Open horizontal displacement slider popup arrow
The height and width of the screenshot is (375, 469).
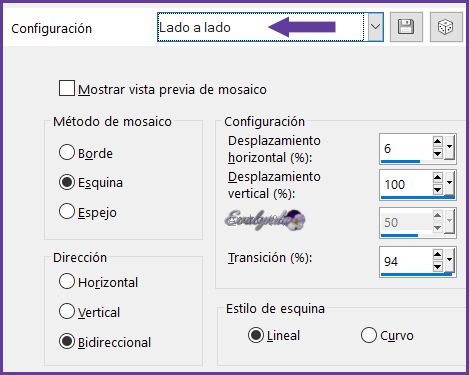(449, 148)
